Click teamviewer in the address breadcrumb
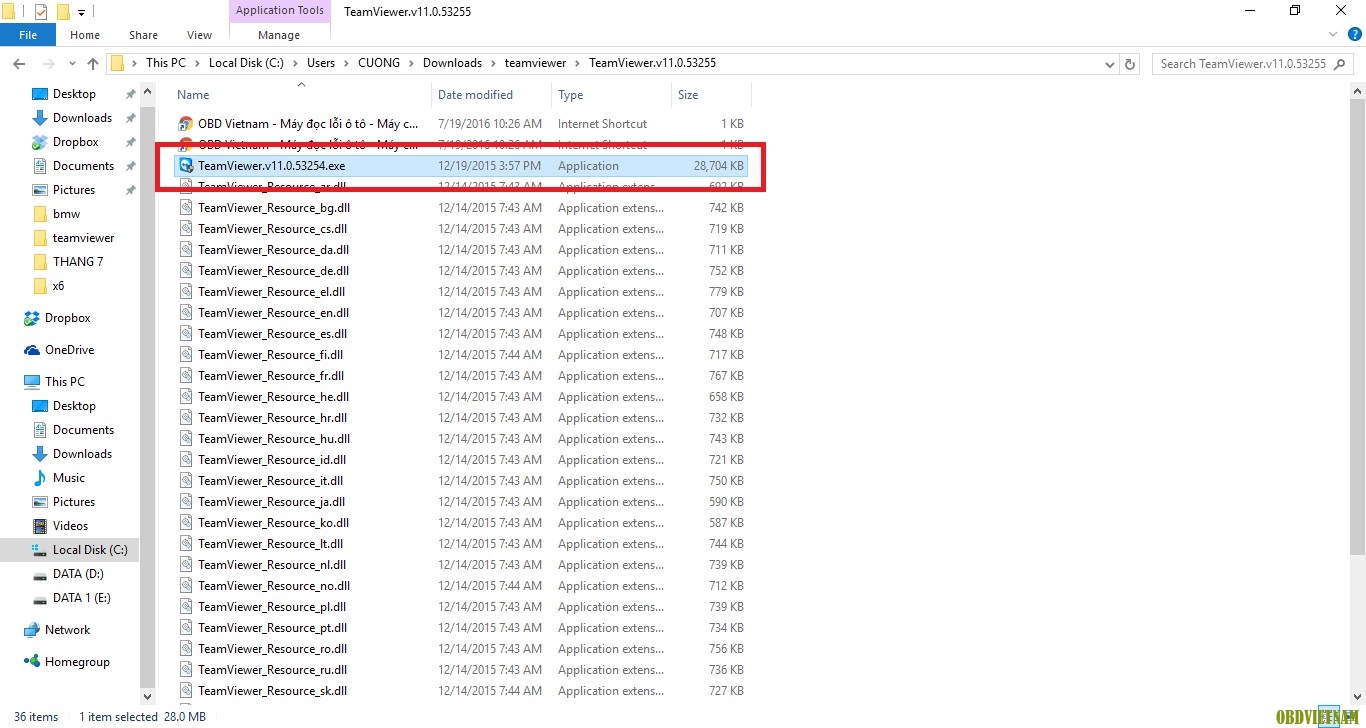1366x728 pixels. [535, 63]
